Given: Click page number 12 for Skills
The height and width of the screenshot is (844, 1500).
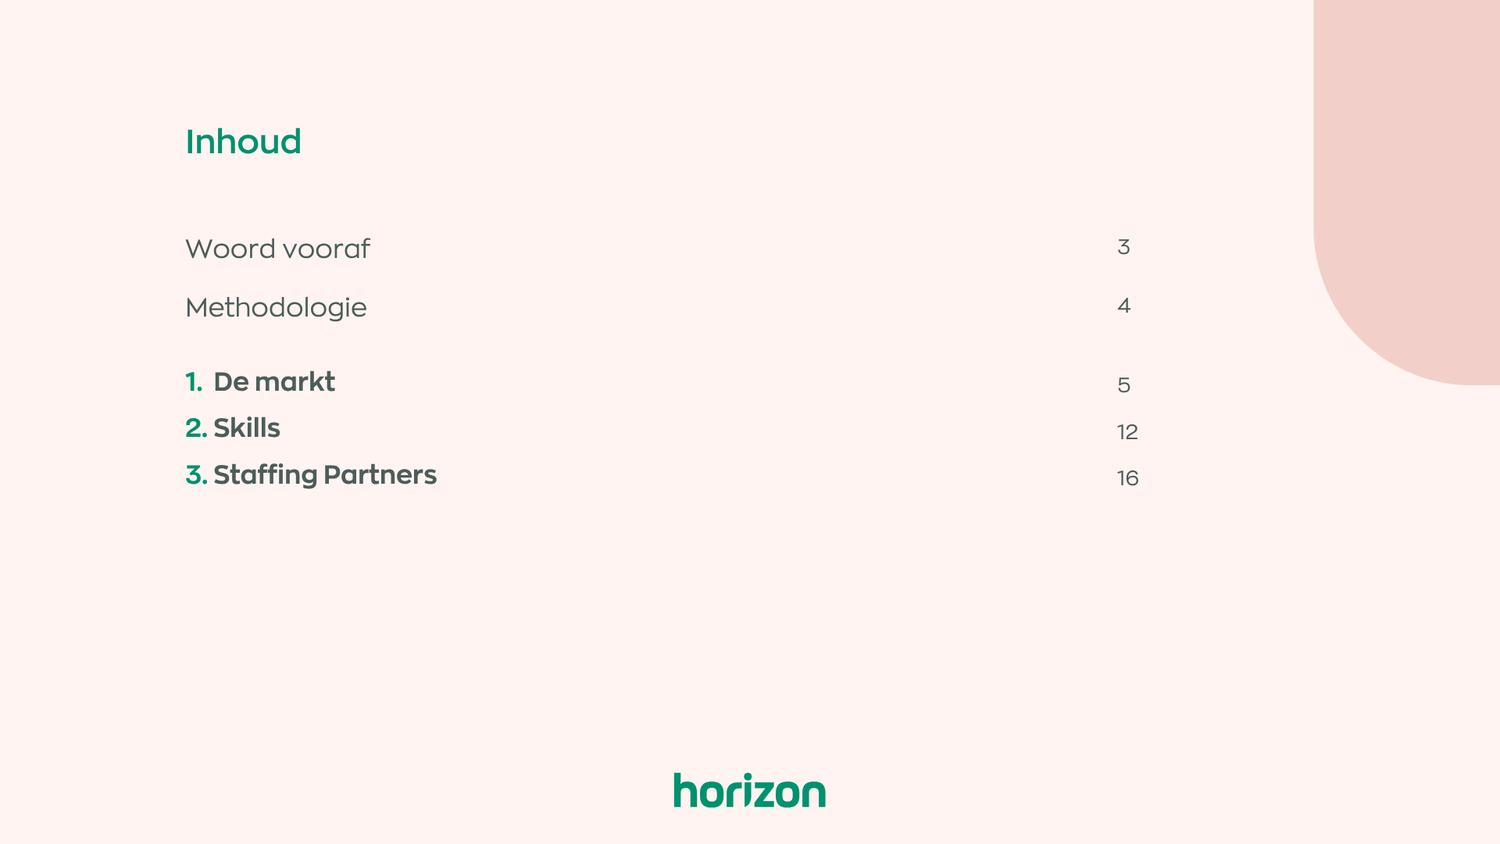Looking at the screenshot, I should pos(1127,432).
